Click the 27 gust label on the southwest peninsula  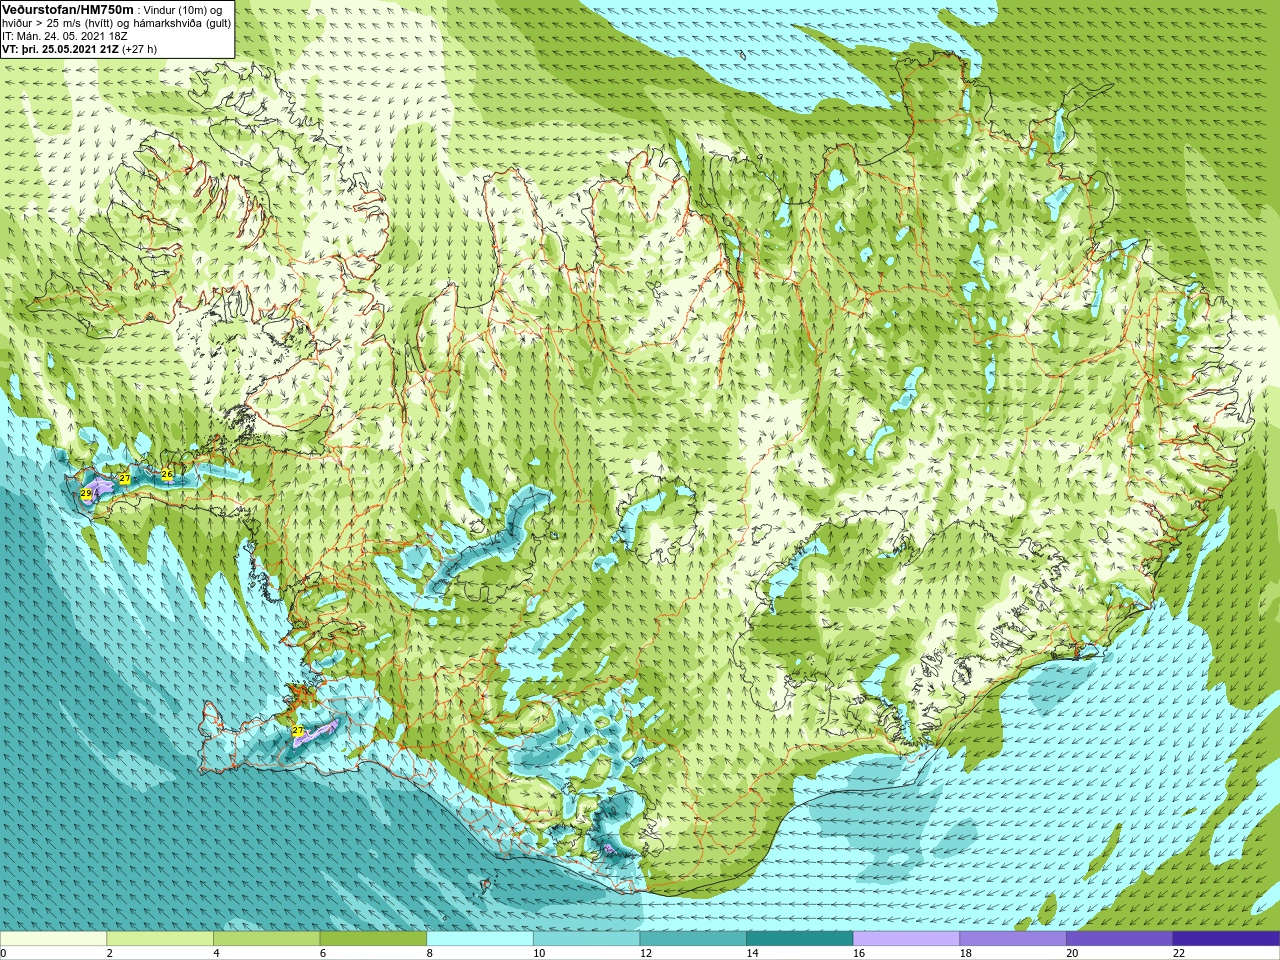point(298,732)
